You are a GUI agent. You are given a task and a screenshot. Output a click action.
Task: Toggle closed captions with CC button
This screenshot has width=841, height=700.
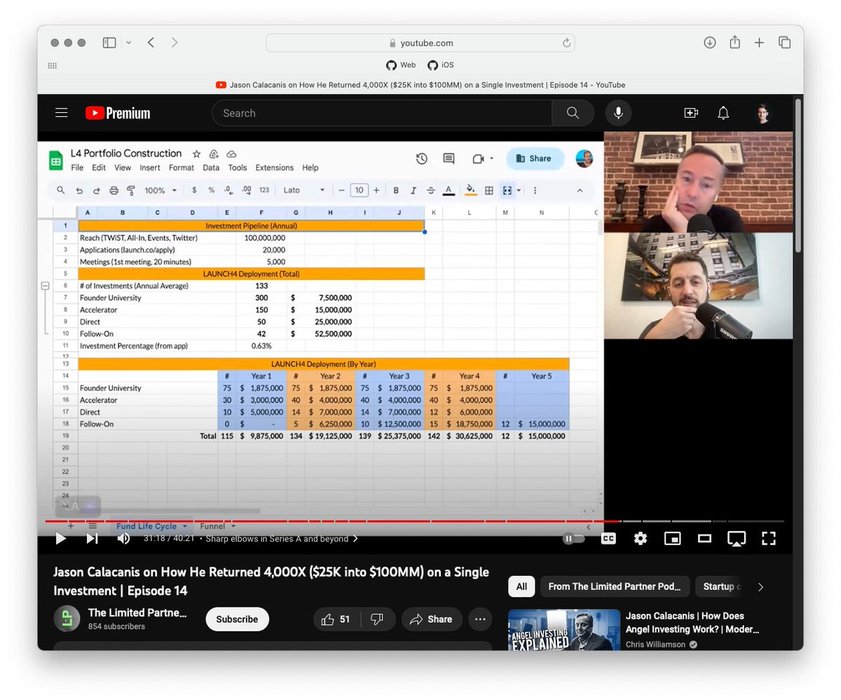pos(608,538)
